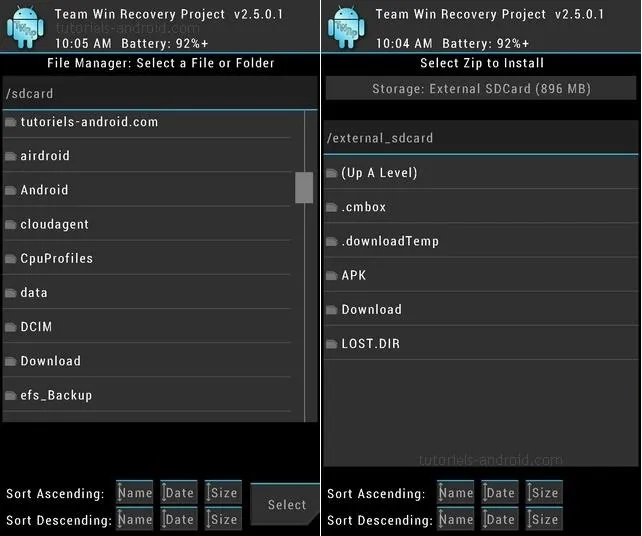Sort descending by Name in zip installer
642x536 pixels.
(456, 519)
